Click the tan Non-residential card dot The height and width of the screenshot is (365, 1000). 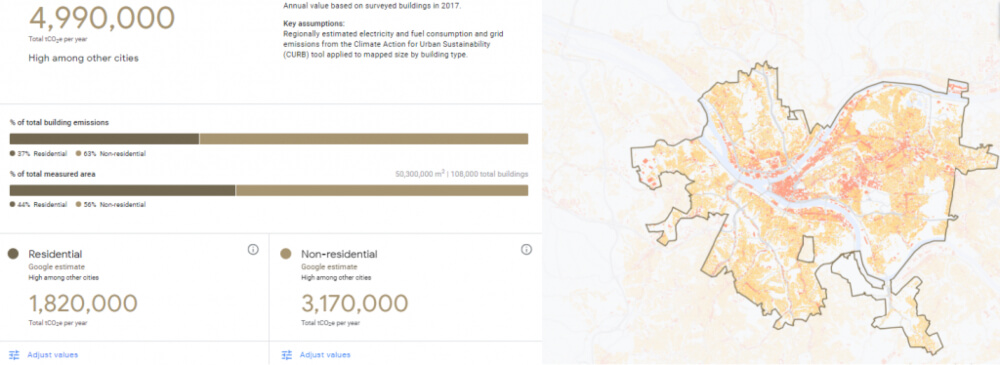click(286, 254)
